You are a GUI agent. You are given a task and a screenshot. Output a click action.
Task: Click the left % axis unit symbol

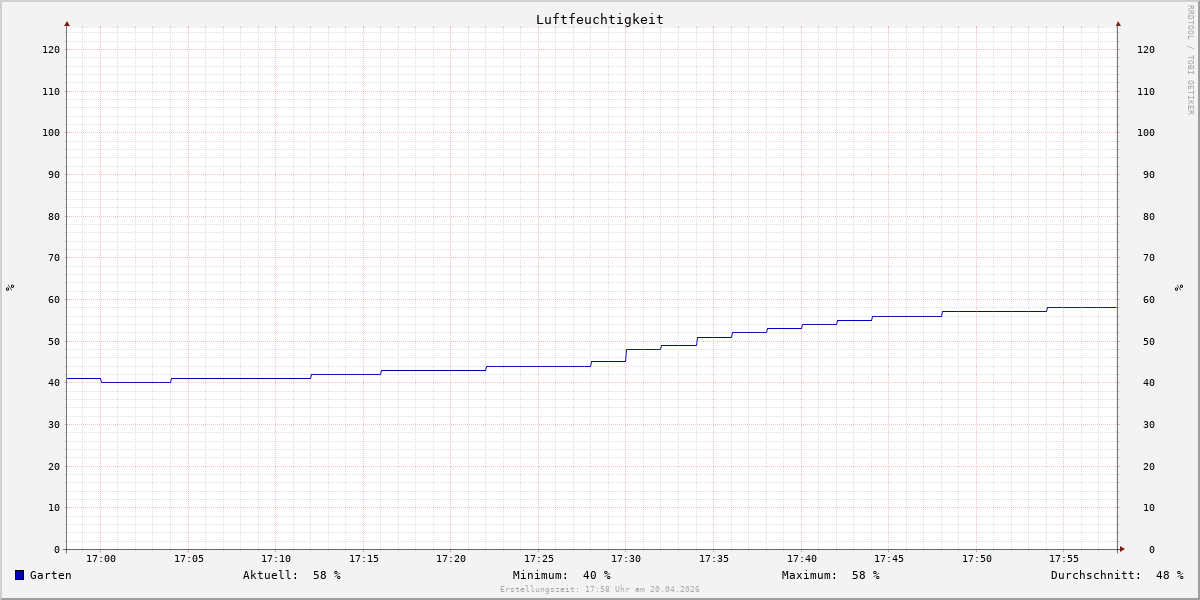tap(10, 287)
